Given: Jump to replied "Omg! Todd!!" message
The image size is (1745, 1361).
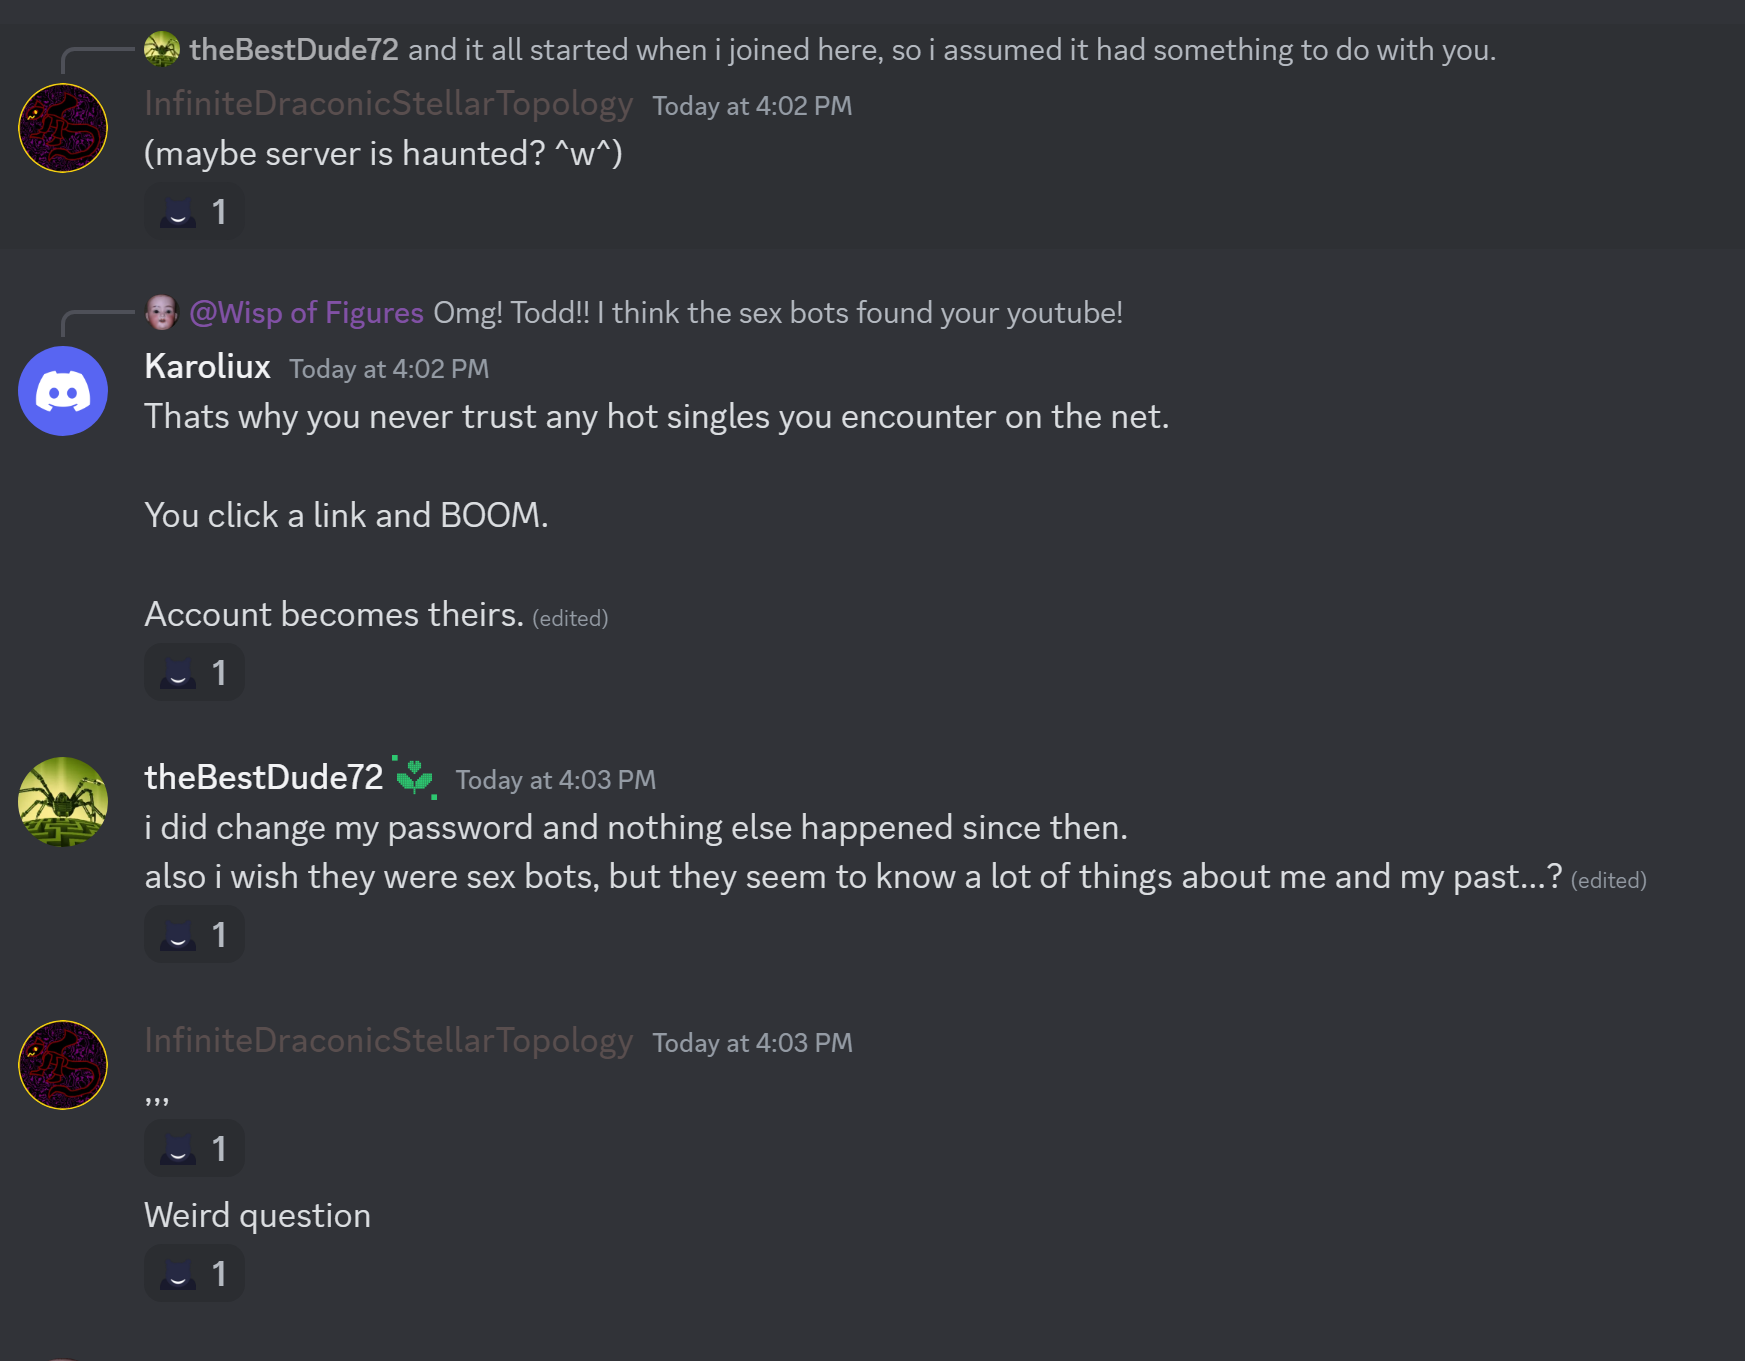Looking at the screenshot, I should point(777,313).
